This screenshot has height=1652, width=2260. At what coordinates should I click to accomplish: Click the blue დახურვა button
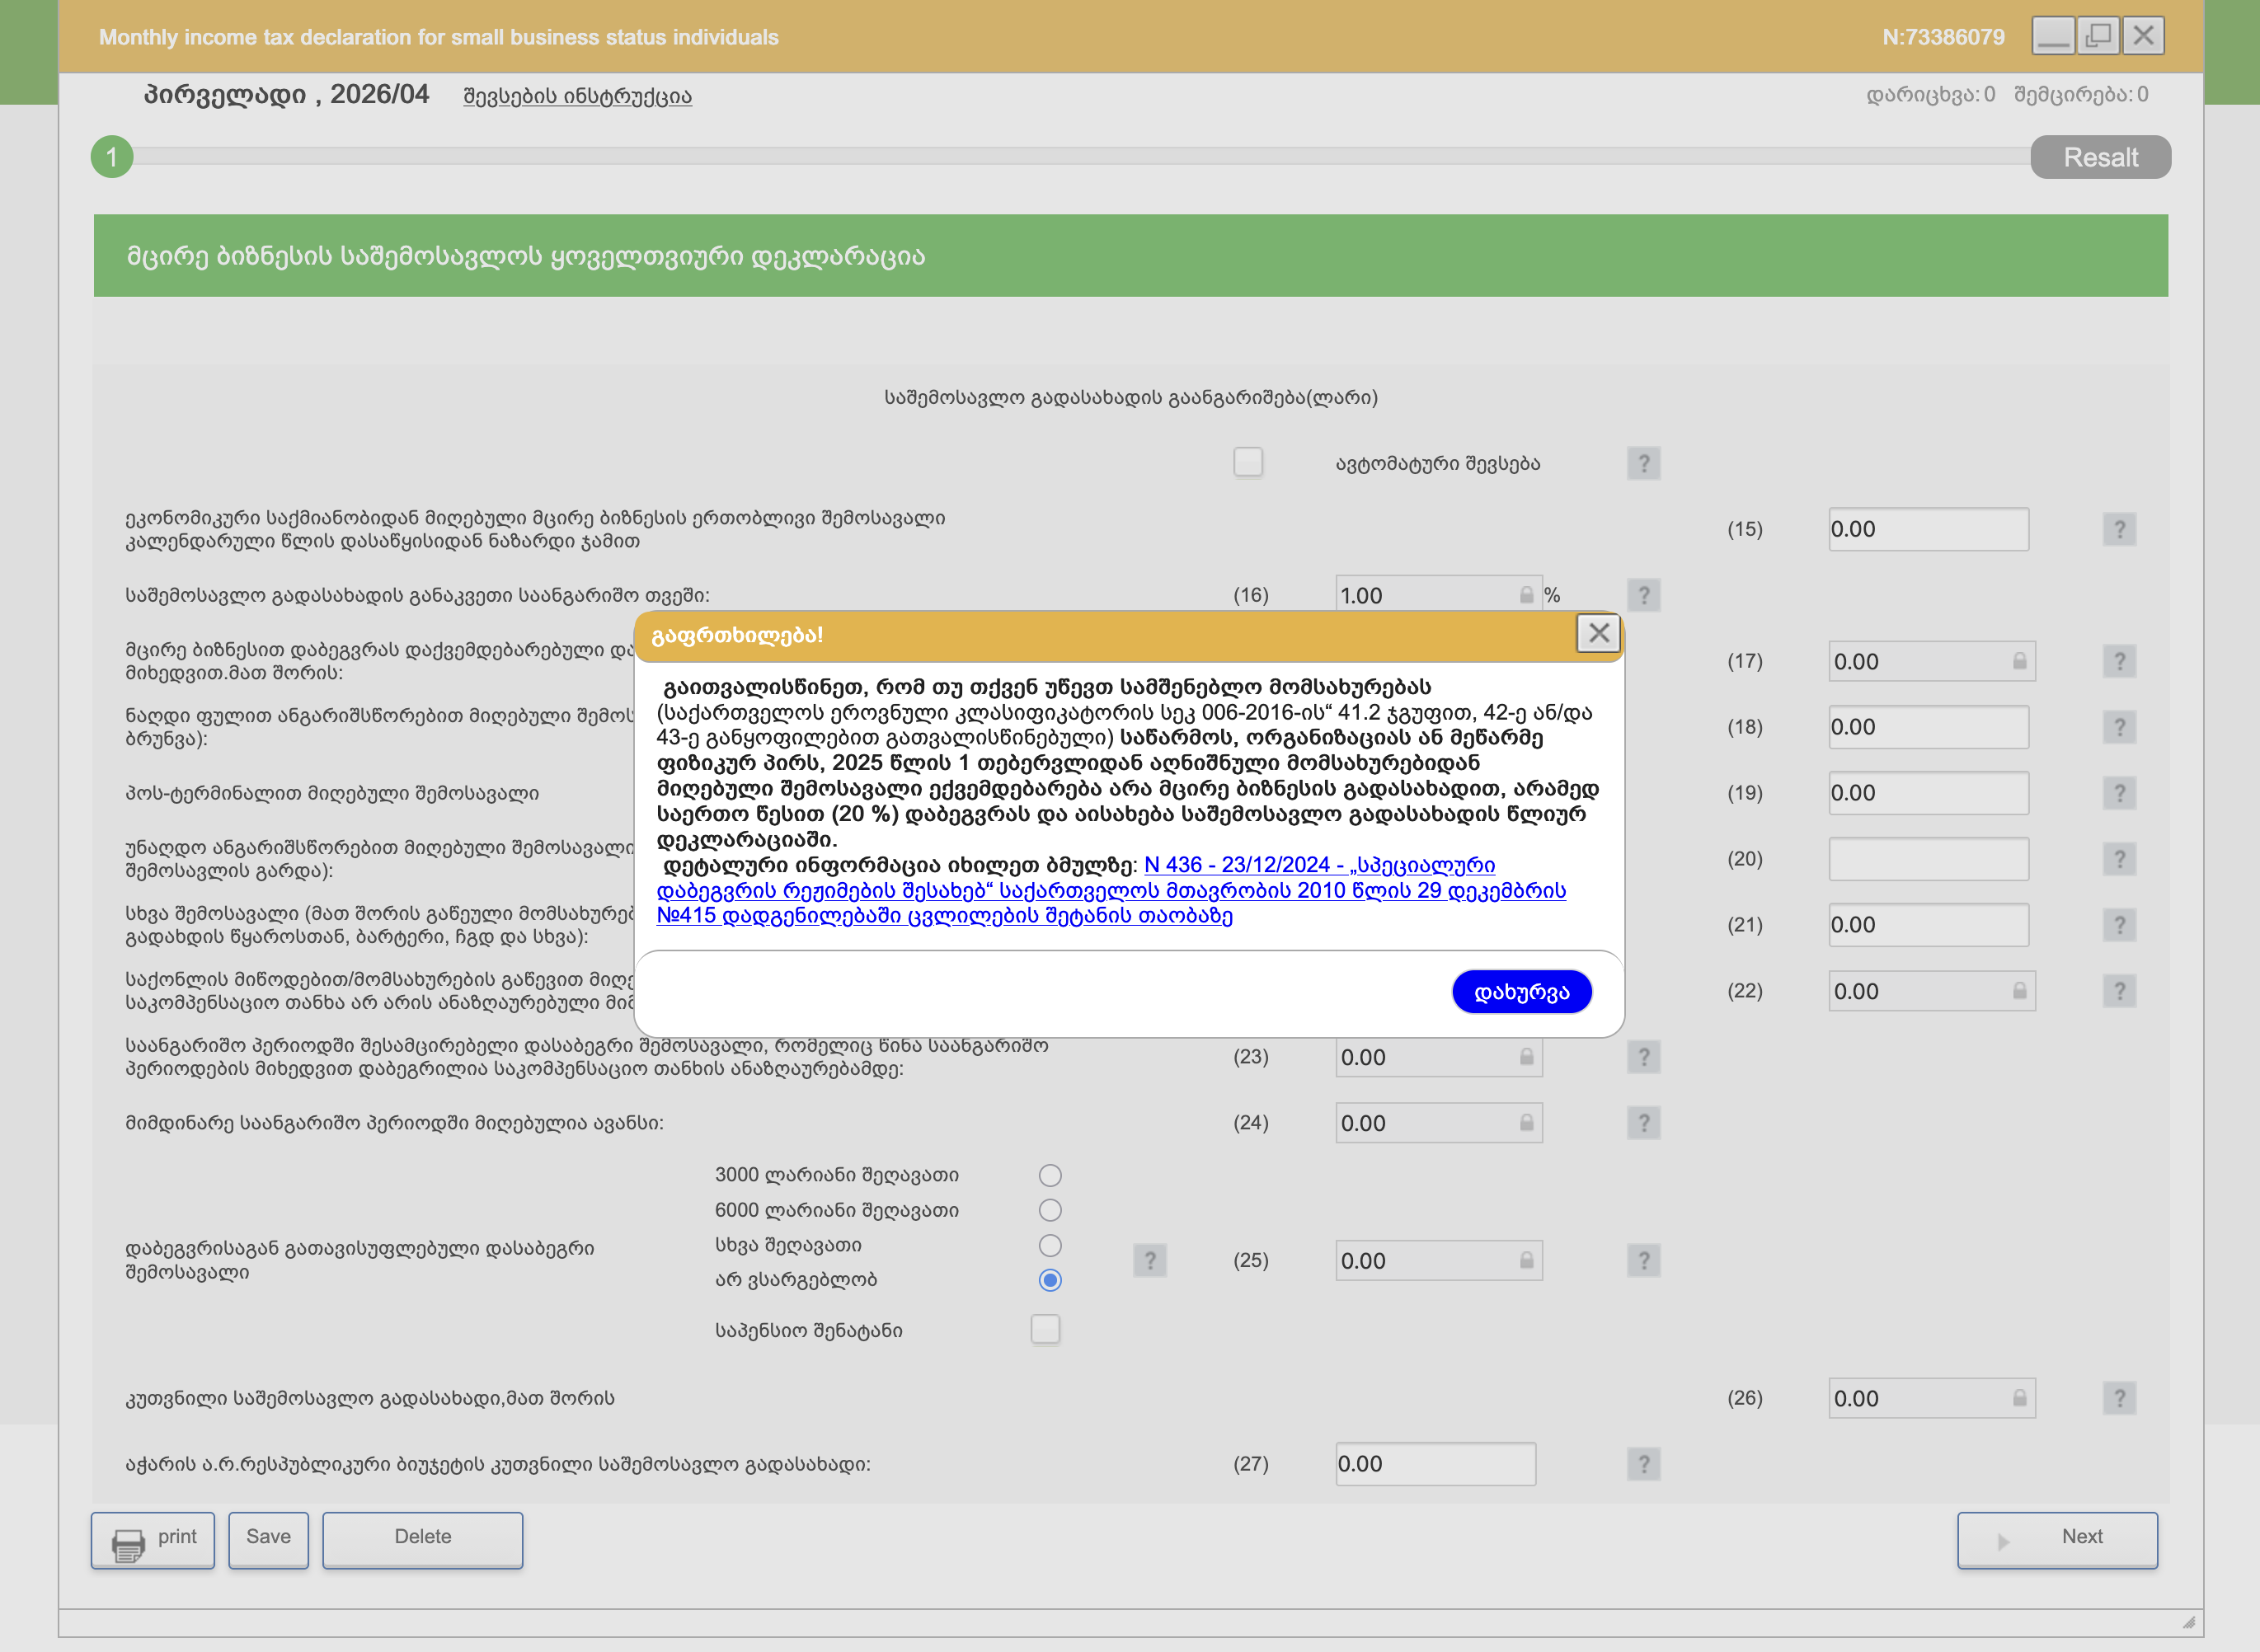1521,992
